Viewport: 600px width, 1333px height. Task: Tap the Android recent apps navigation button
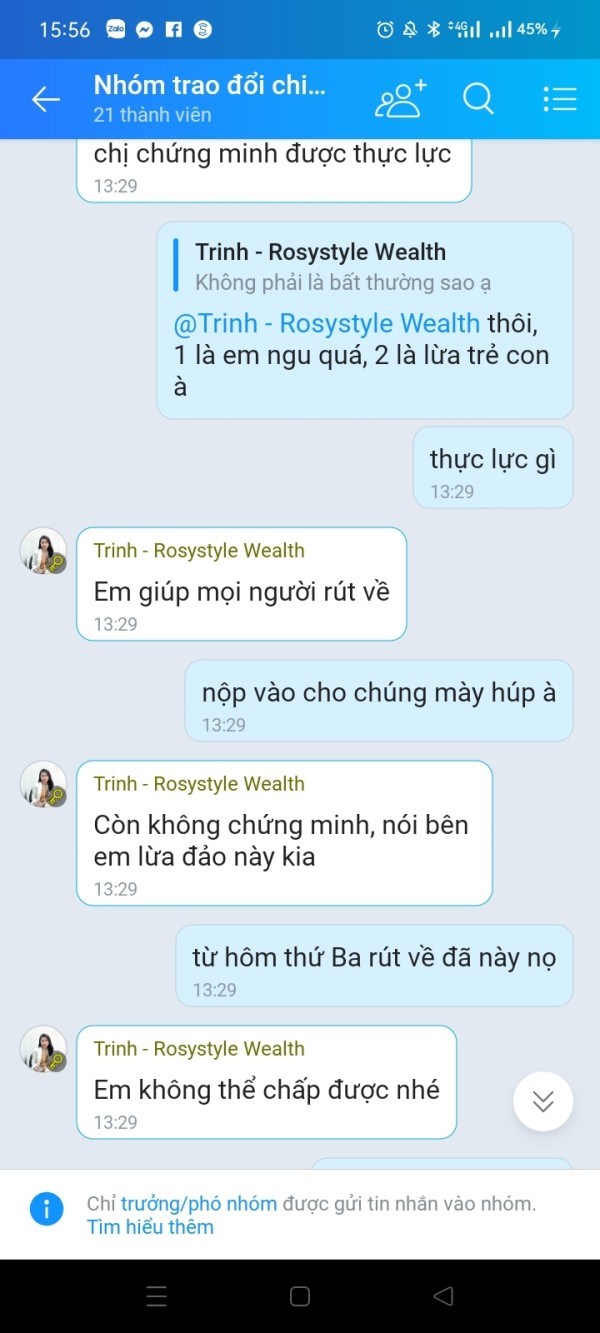(x=157, y=1296)
